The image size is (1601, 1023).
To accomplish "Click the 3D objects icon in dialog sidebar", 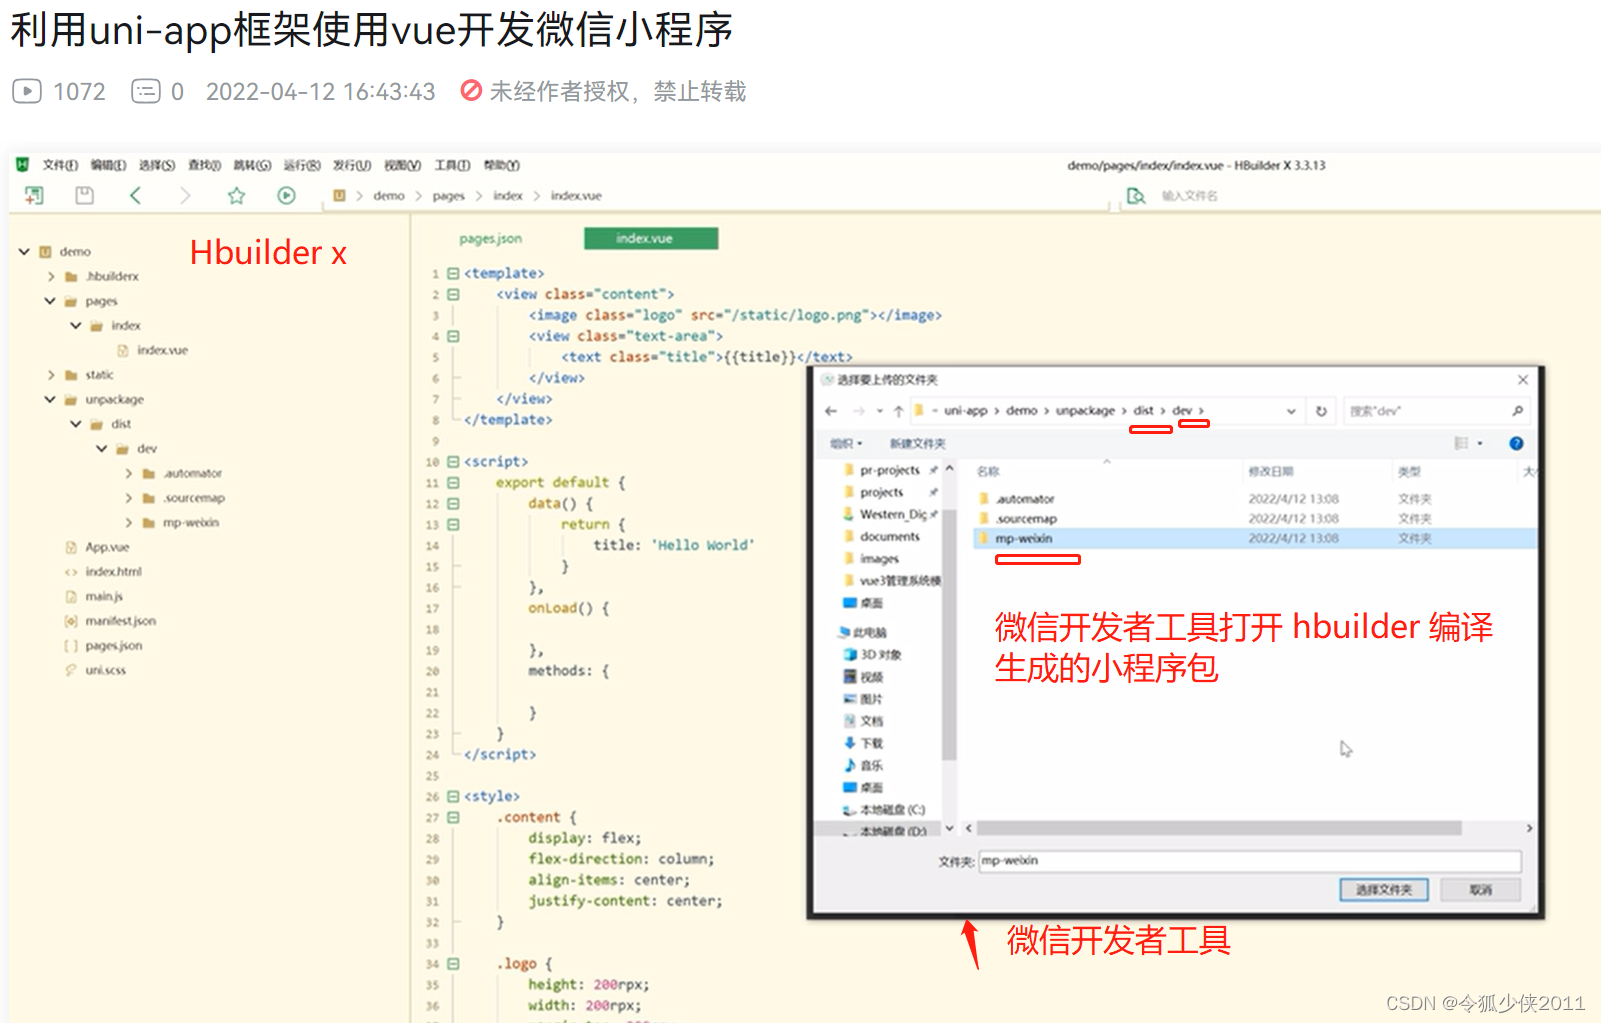I will [x=850, y=654].
